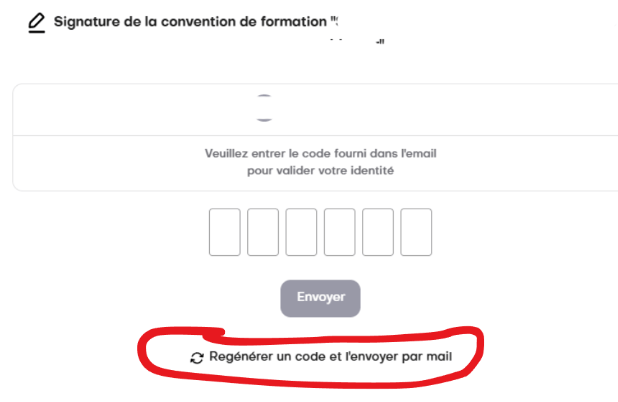Click the Envoyer button
The width and height of the screenshot is (618, 402).
tap(320, 298)
